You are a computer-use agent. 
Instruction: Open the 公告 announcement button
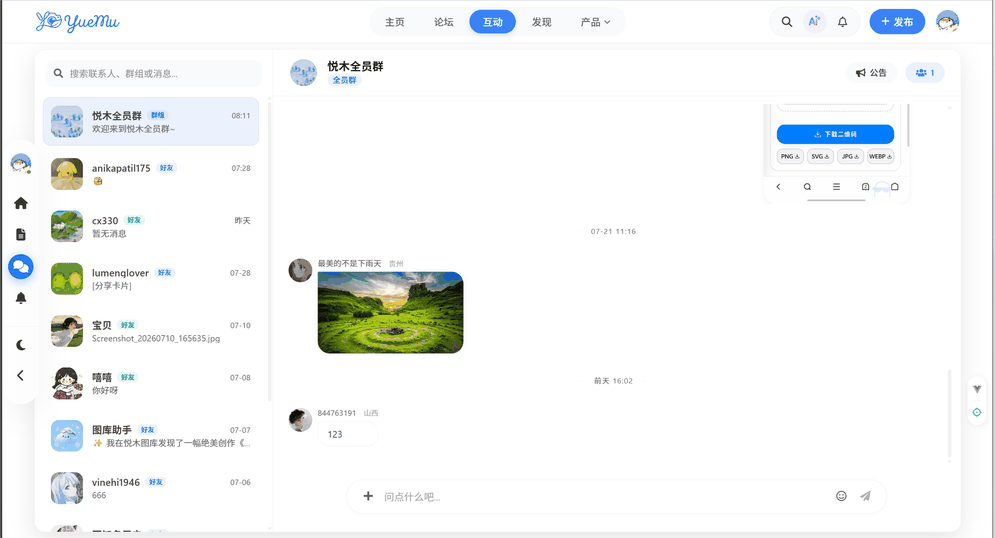(871, 73)
